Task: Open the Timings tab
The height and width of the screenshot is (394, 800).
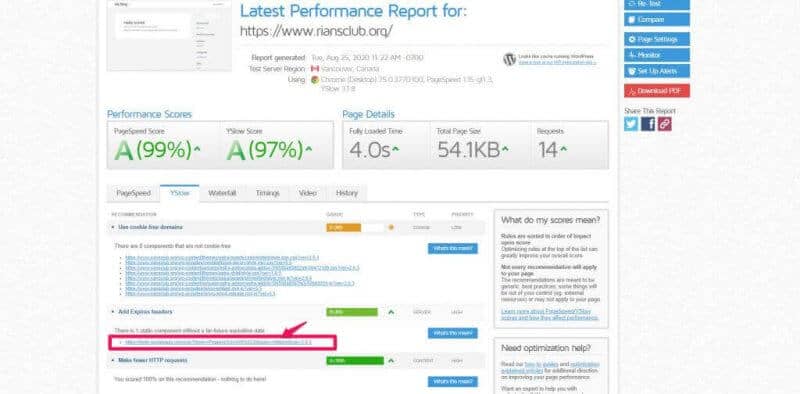Action: click(268, 193)
